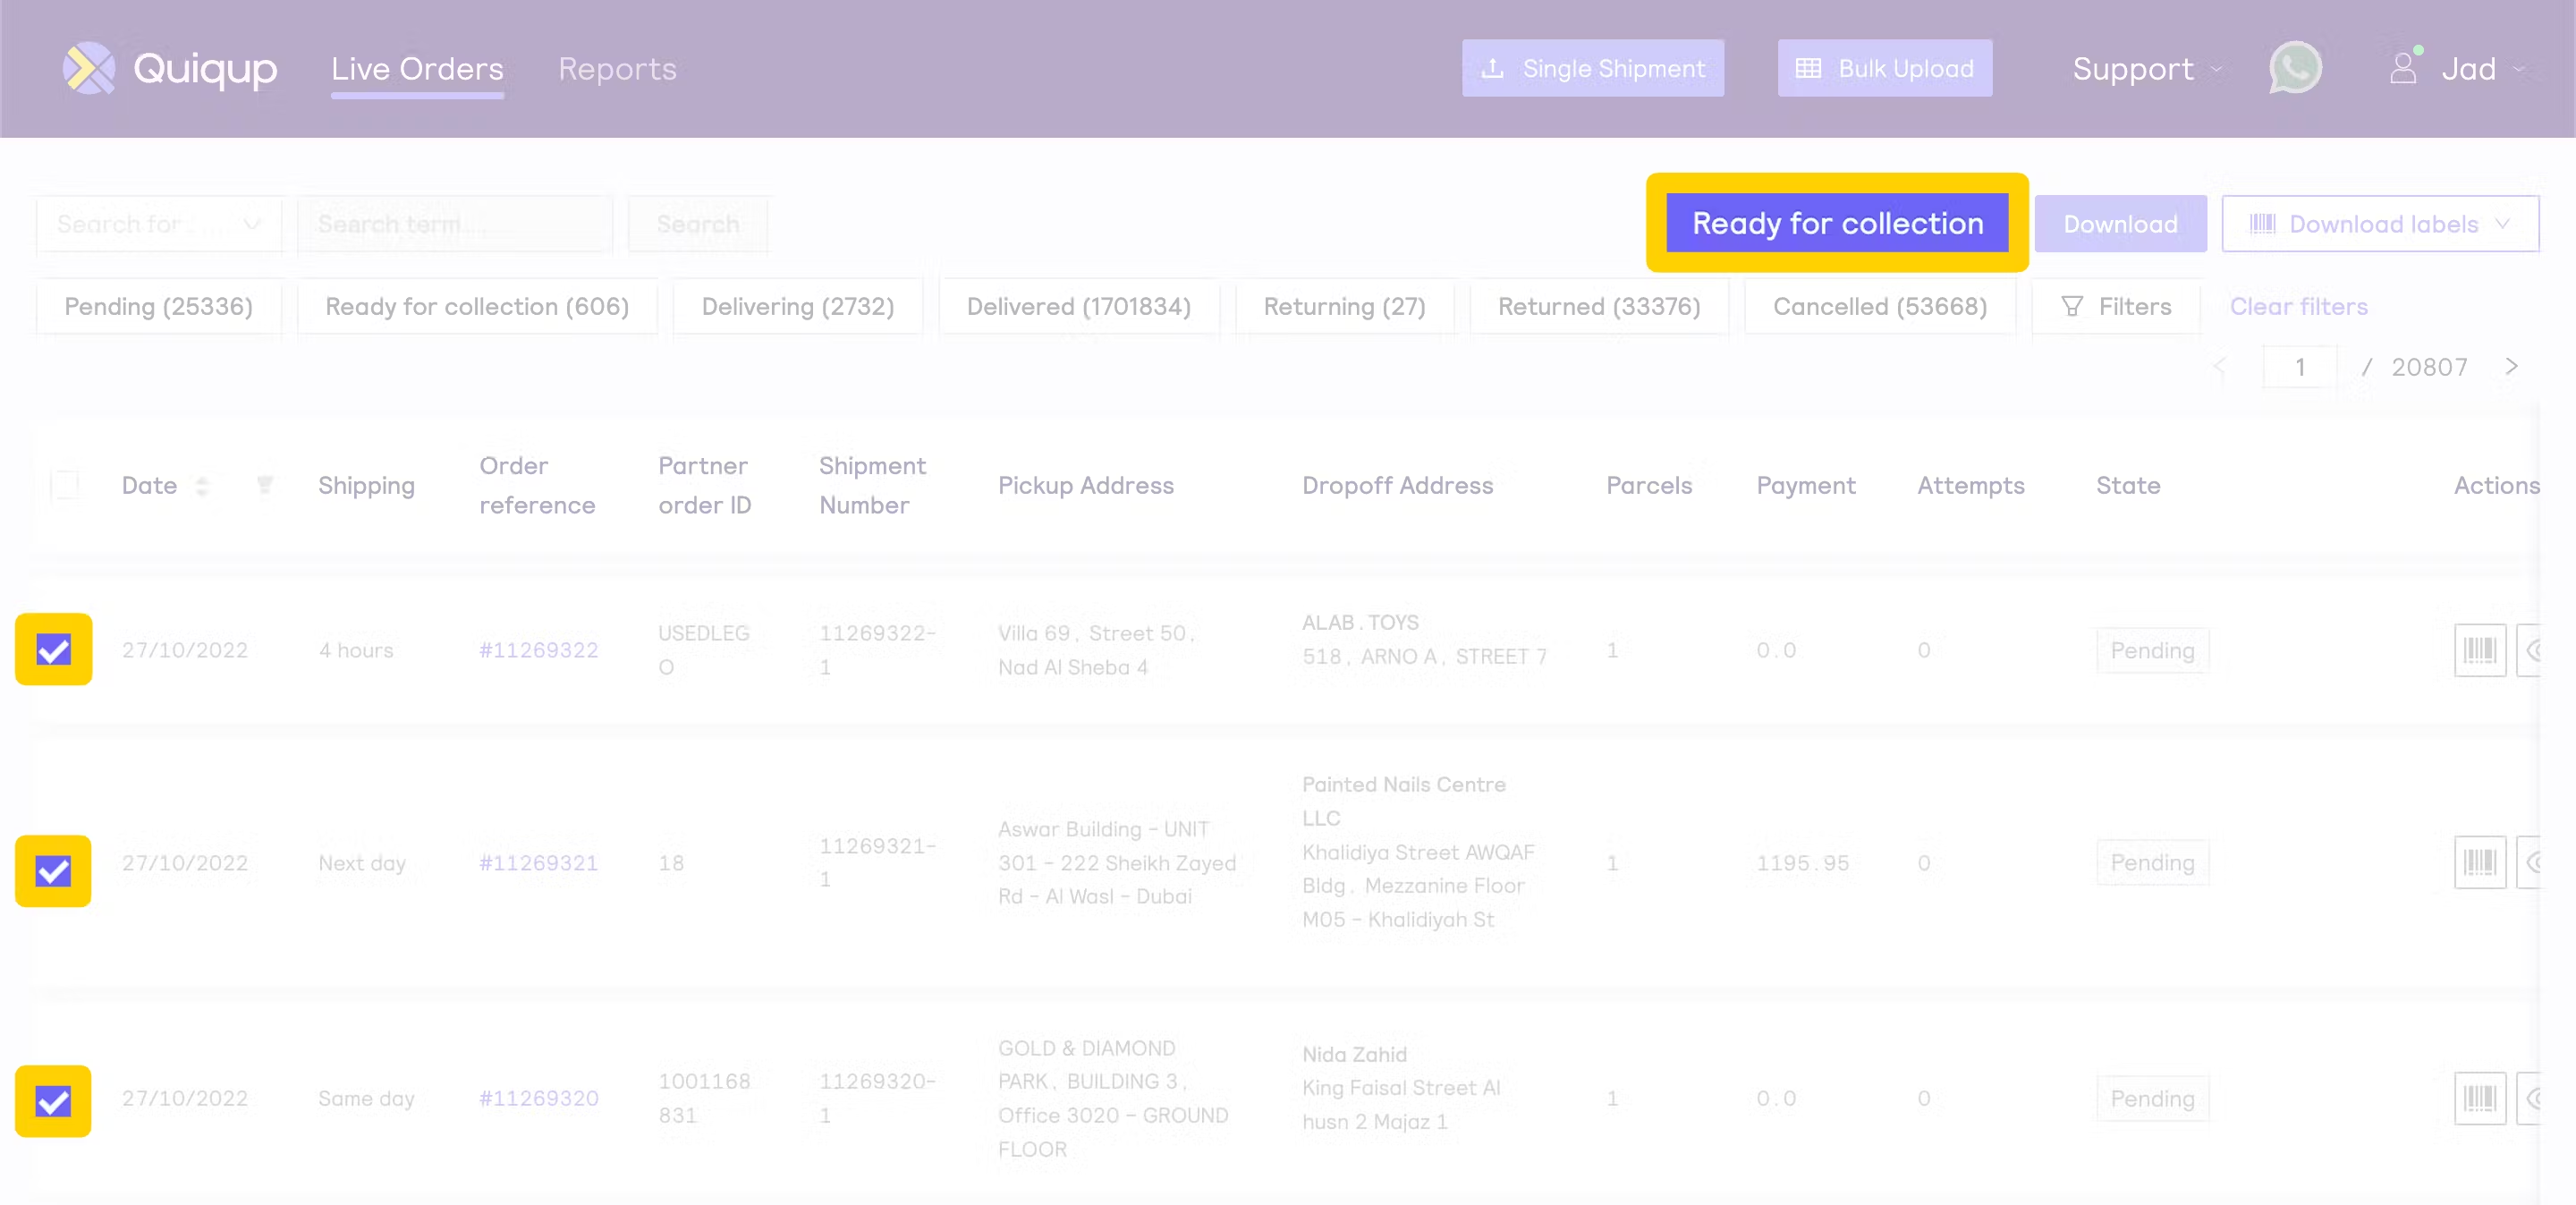This screenshot has width=2576, height=1205.
Task: Click the Date column filter icon
Action: [265, 485]
